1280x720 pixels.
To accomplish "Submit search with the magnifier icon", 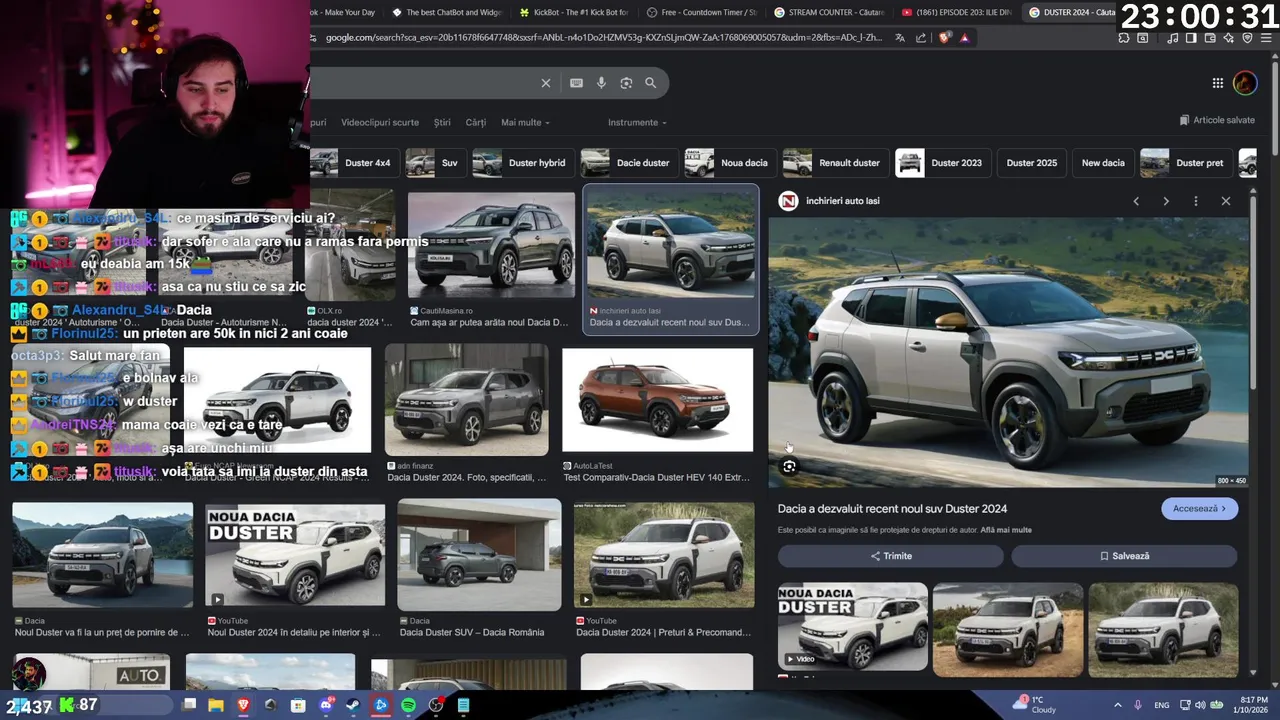I will pos(651,83).
